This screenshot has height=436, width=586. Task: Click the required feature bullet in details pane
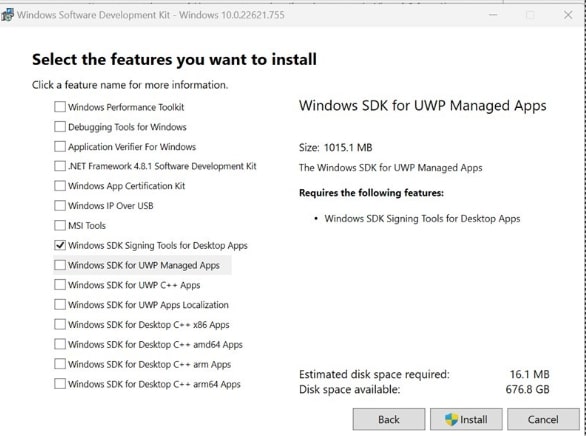tap(422, 219)
